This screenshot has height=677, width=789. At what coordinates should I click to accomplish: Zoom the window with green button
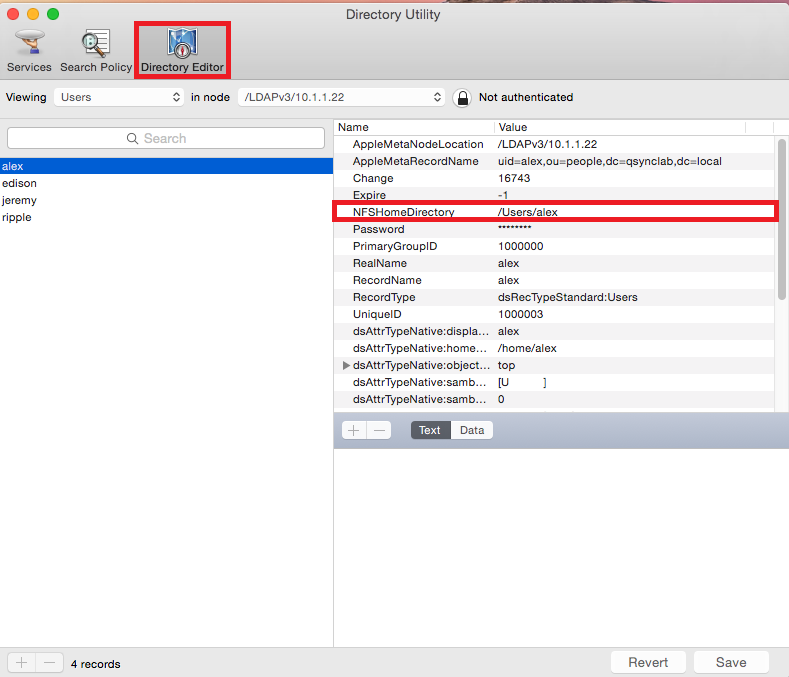tap(53, 14)
